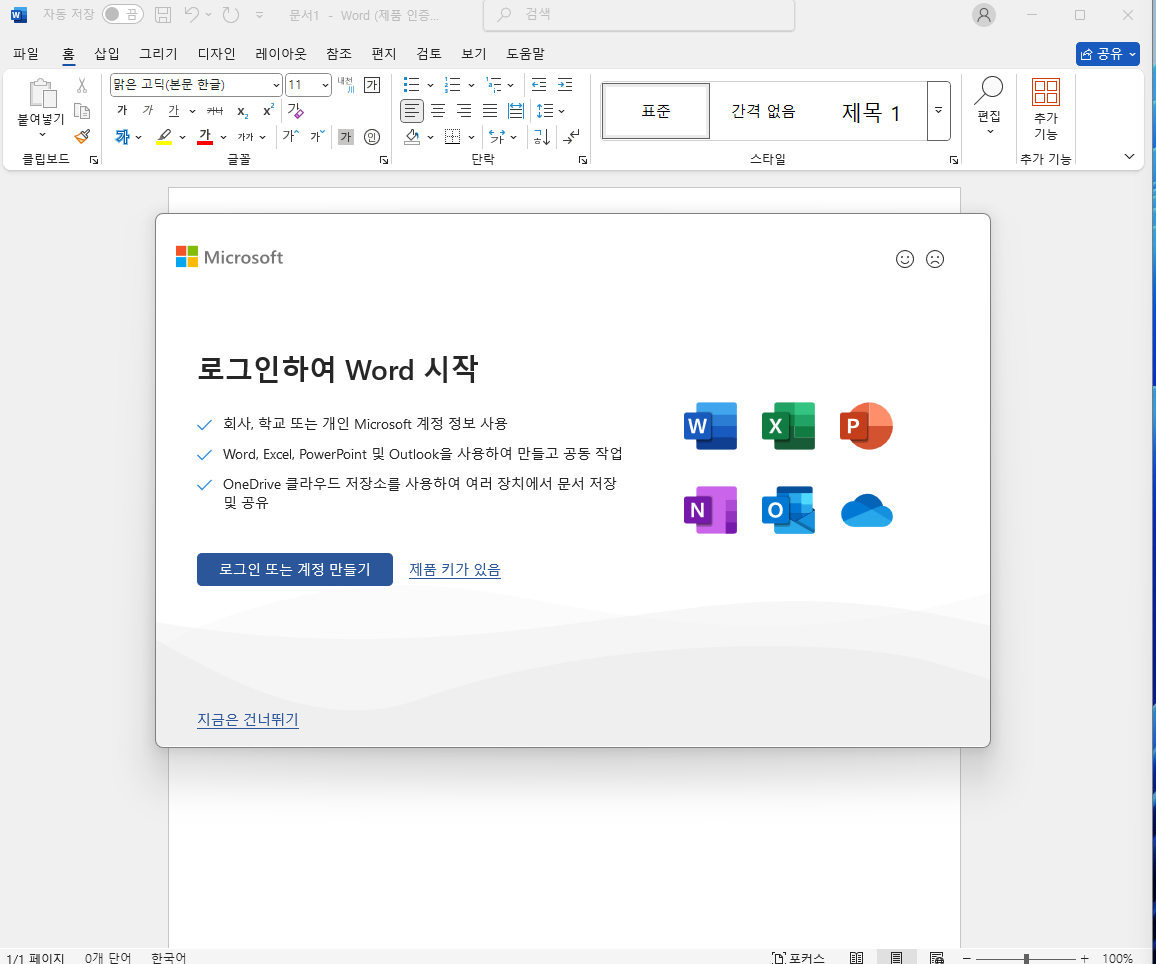Toggle center alignment button
The image size is (1156, 964).
coord(438,111)
